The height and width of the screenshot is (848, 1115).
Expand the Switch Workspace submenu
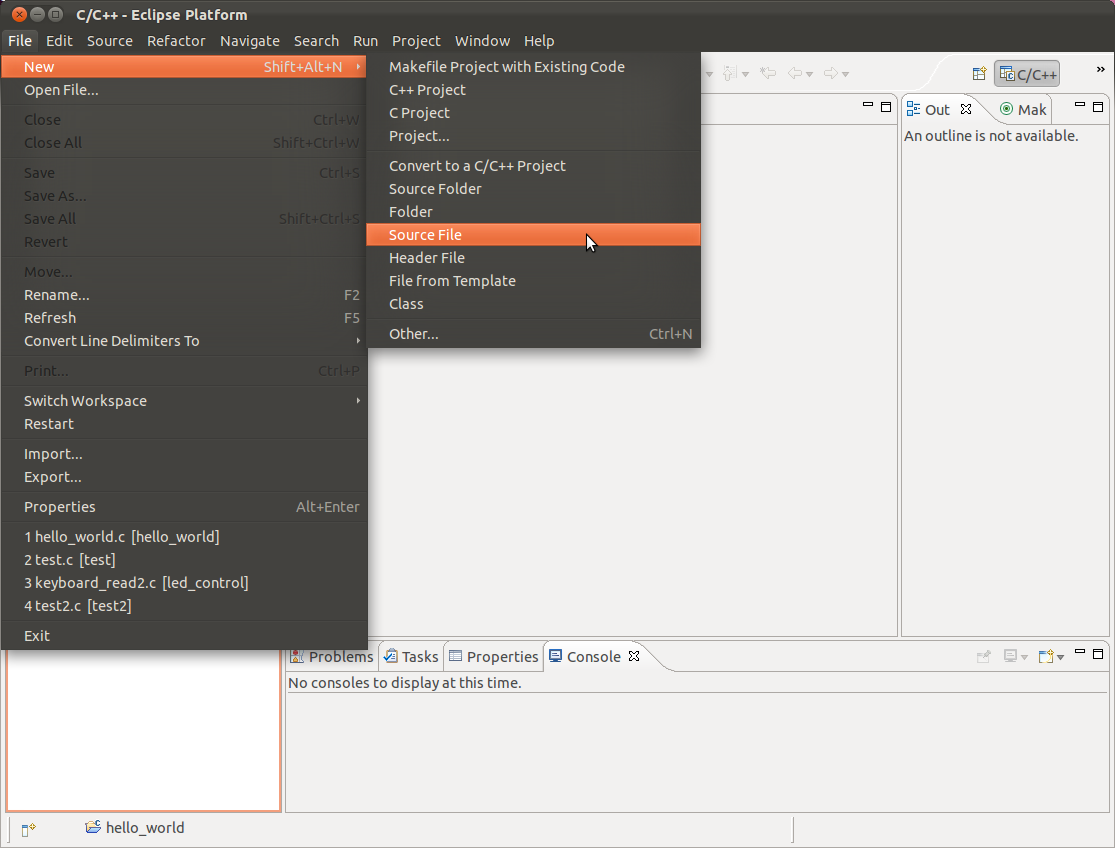click(183, 401)
